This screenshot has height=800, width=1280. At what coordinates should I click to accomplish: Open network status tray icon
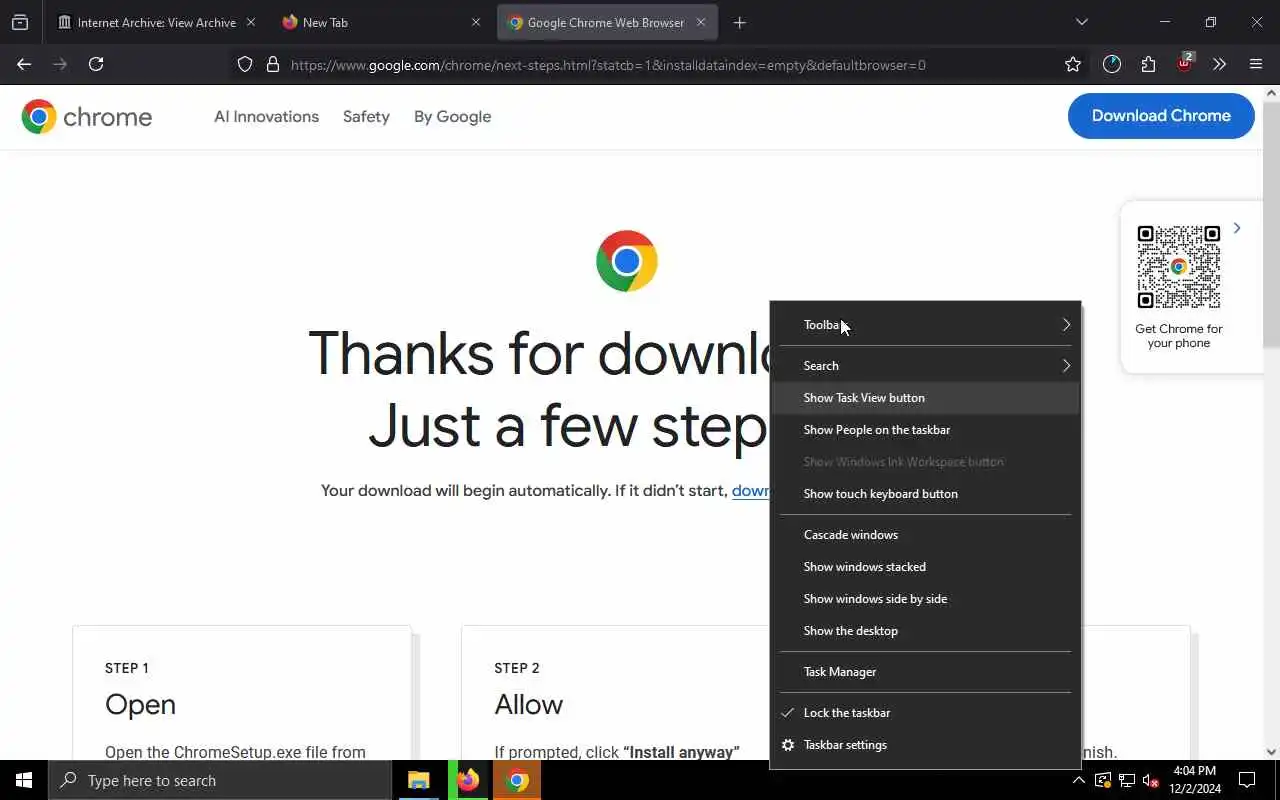click(x=1127, y=780)
